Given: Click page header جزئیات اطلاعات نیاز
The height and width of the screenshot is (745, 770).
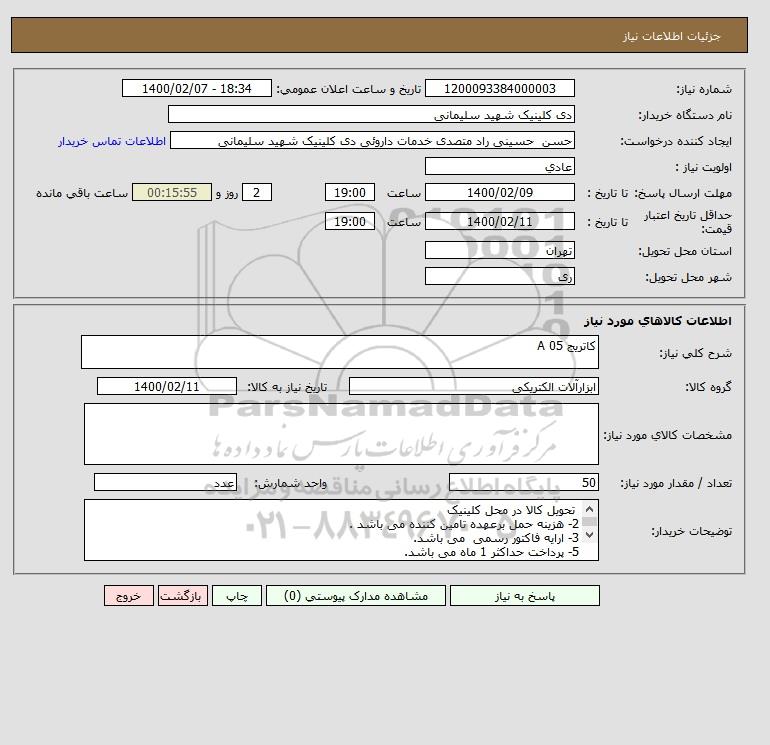Looking at the screenshot, I should coord(671,36).
